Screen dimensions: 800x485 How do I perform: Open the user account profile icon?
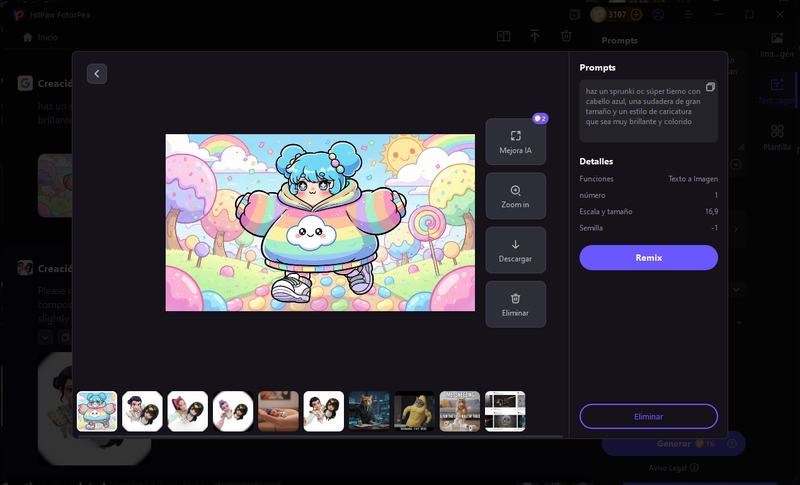point(657,15)
